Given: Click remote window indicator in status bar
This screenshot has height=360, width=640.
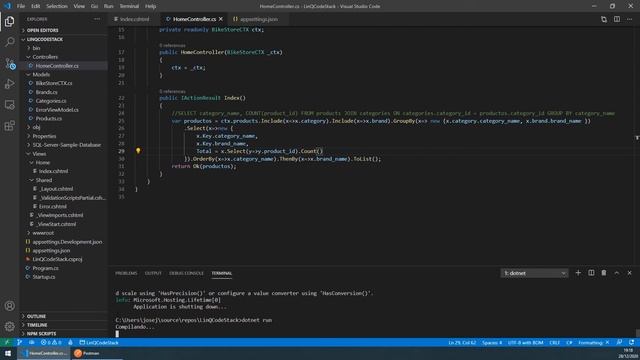Looking at the screenshot, I should point(7,342).
